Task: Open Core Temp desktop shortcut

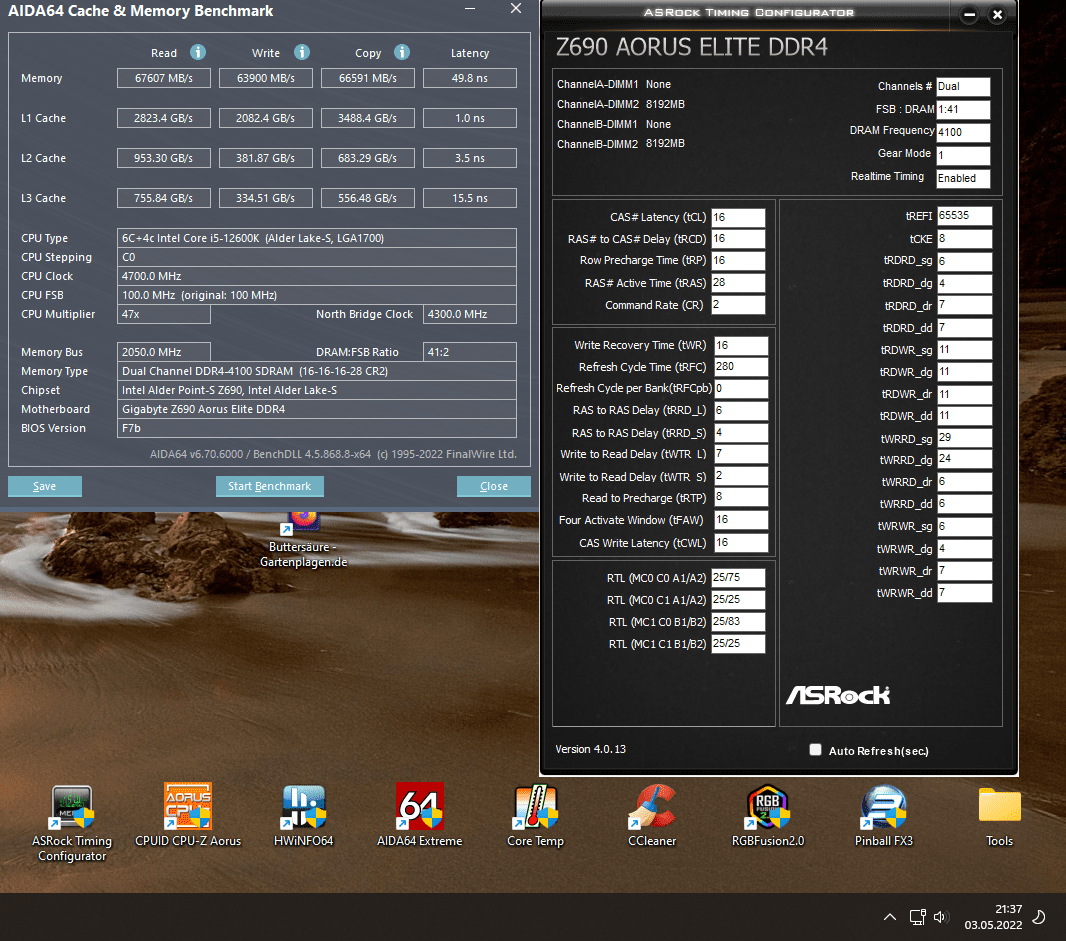Action: pyautogui.click(x=536, y=816)
